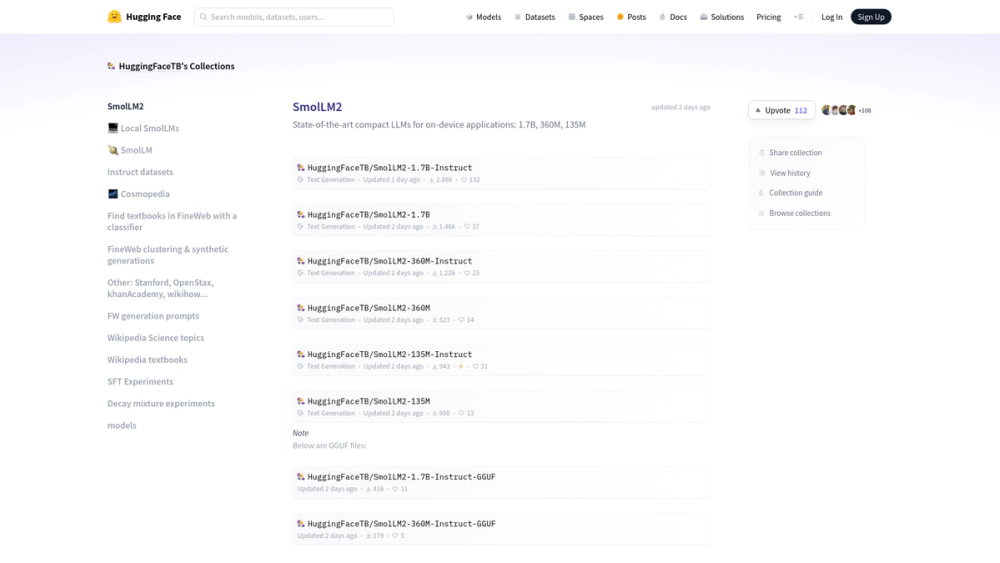Click the Hugging Face emoji logo

(x=114, y=17)
